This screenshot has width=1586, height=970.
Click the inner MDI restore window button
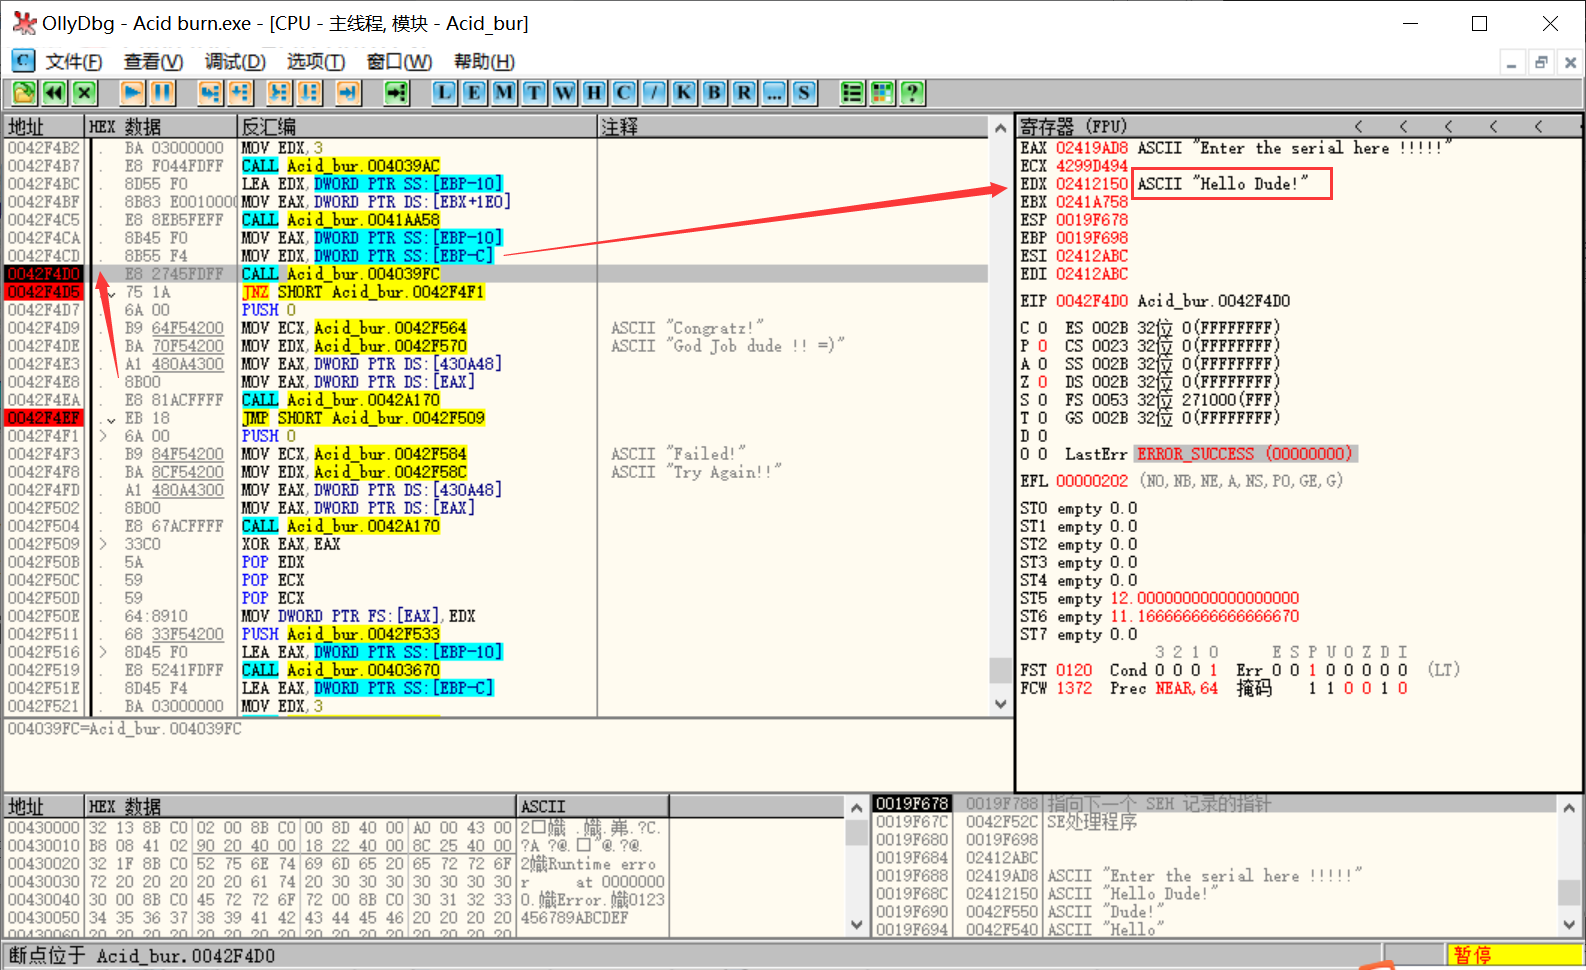pos(1541,62)
